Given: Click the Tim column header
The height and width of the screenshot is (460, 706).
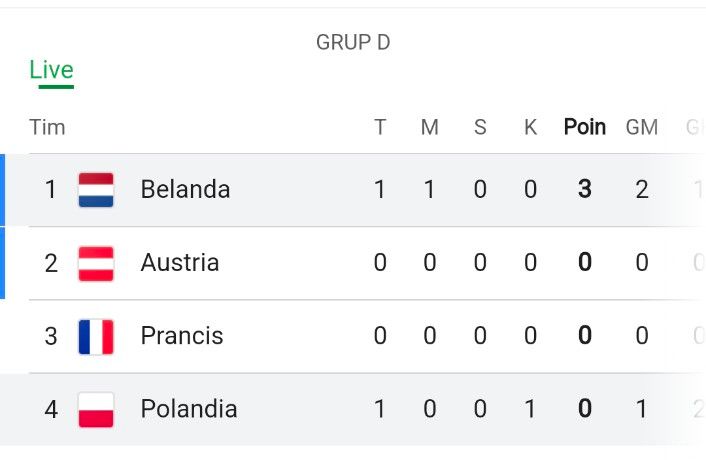Looking at the screenshot, I should pyautogui.click(x=47, y=127).
